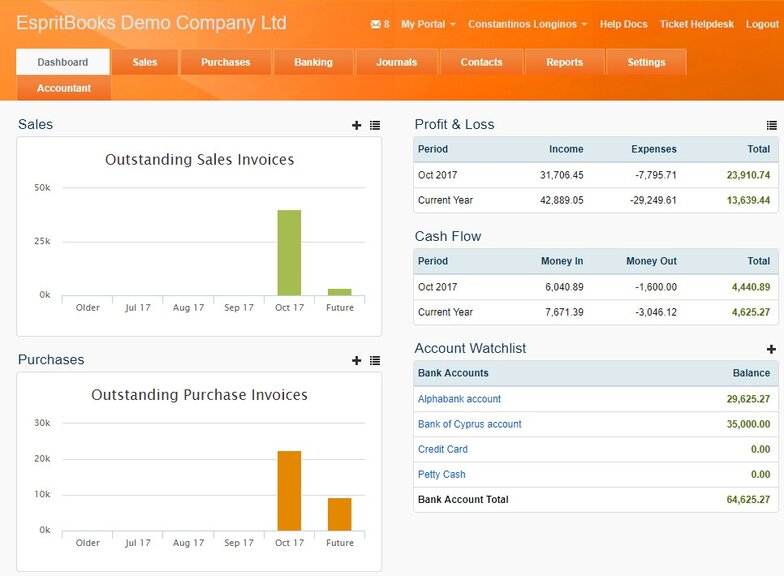Screen dimensions: 784x576
Task: Expand the My Portal dropdown
Action: click(428, 24)
